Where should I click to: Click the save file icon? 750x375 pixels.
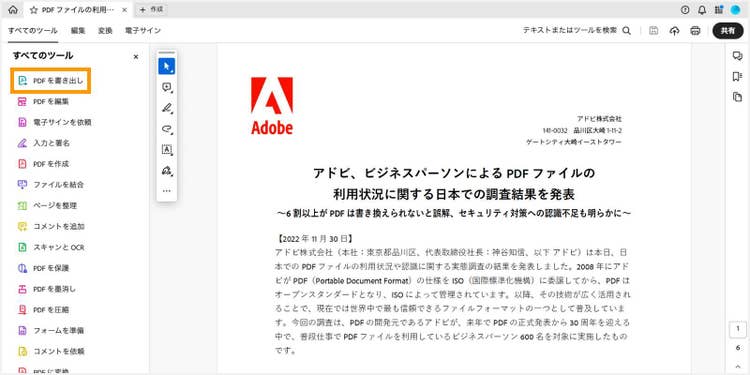tap(653, 31)
